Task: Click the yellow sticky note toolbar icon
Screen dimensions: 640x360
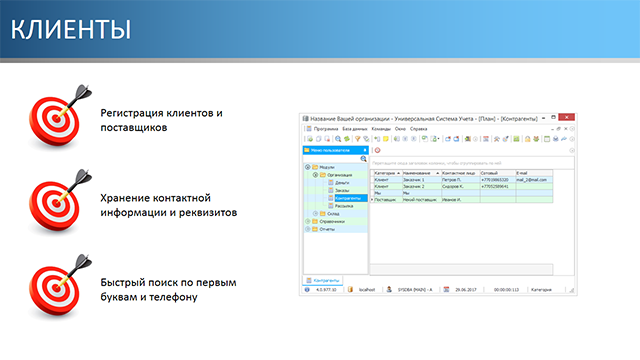Action: pos(386,139)
